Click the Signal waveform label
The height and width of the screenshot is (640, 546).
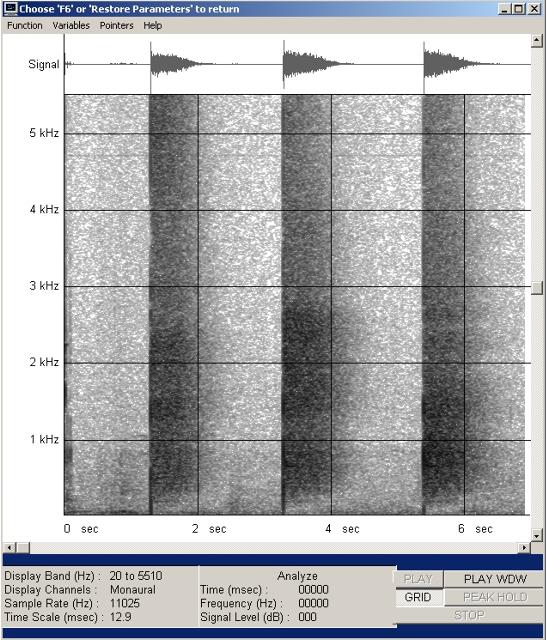pos(44,64)
